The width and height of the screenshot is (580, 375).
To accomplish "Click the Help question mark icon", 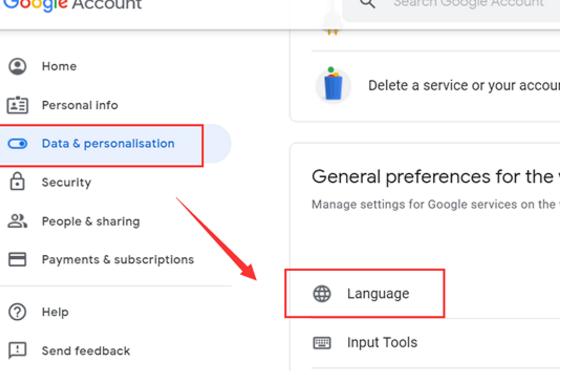I will 17,312.
